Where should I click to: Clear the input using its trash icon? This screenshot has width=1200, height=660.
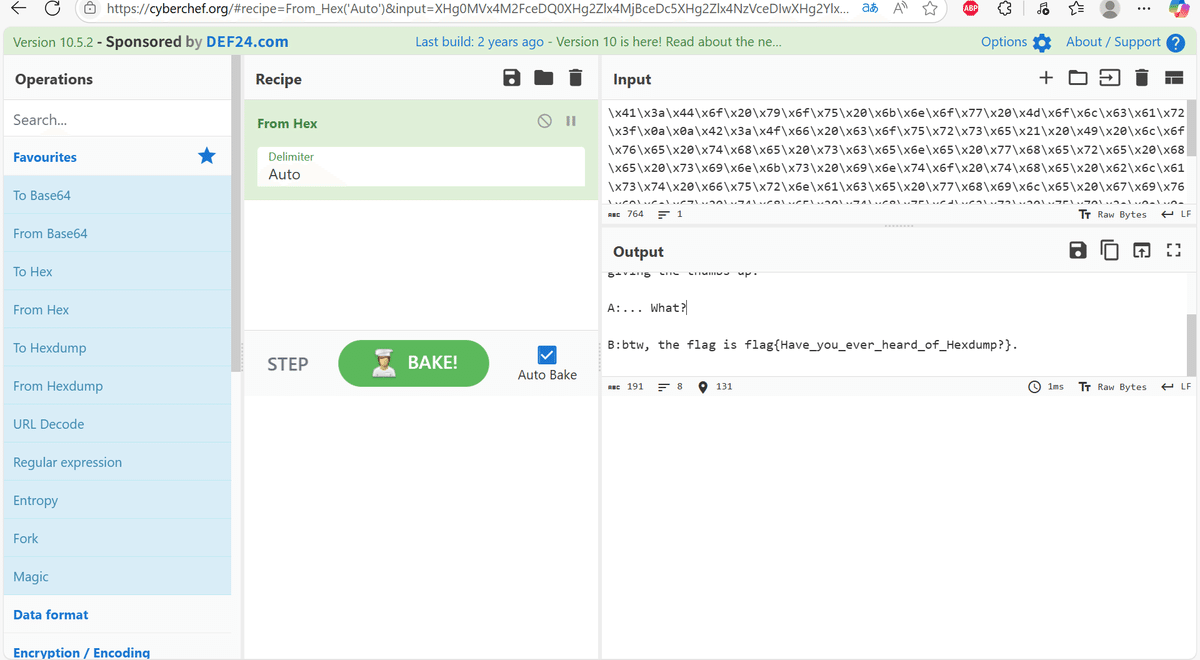click(x=1141, y=76)
